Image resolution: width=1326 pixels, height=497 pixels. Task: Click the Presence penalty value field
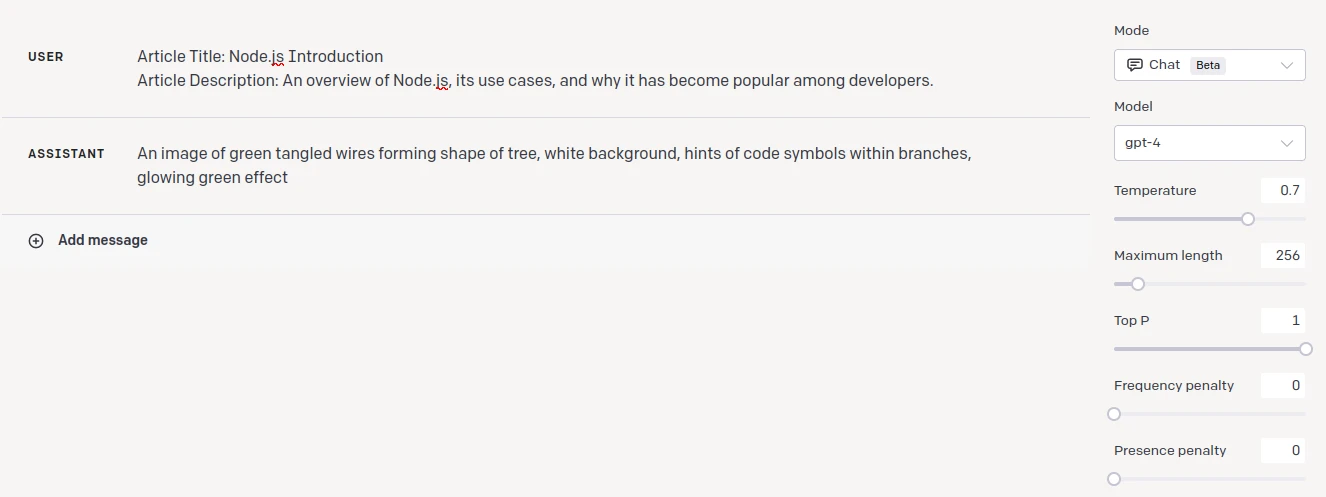1283,451
